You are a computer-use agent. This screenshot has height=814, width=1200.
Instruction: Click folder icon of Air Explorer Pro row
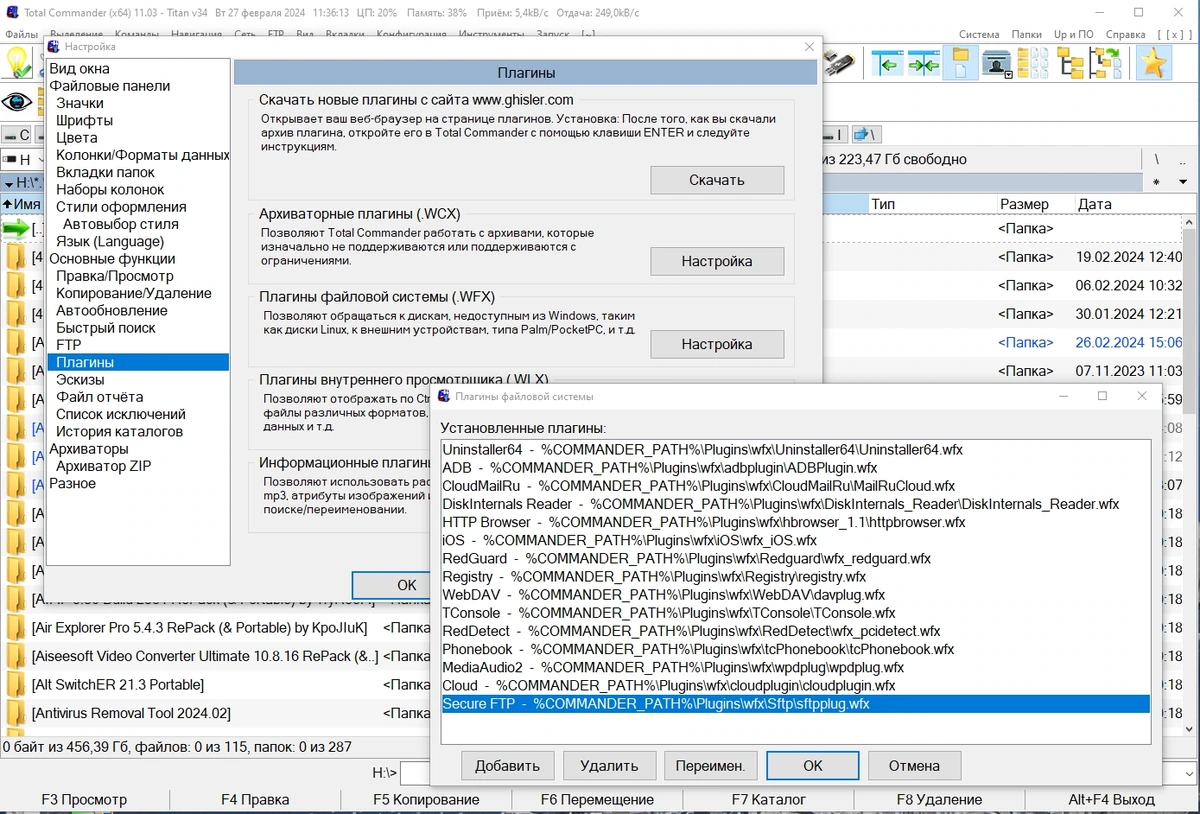click(x=16, y=628)
